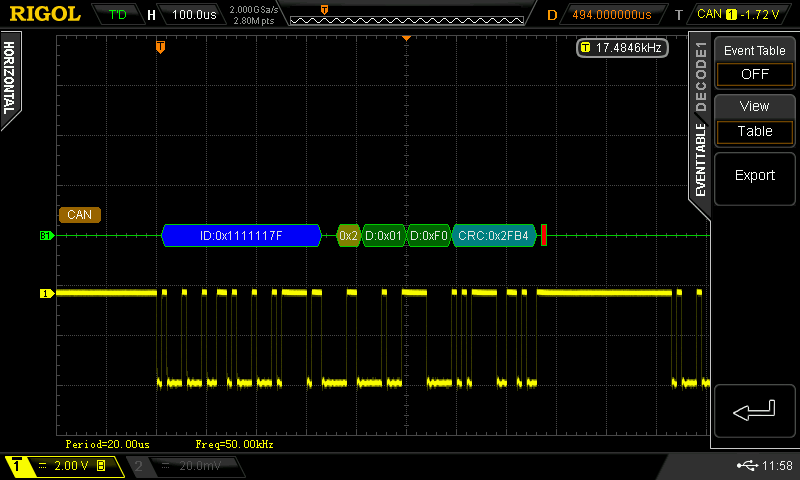
Task: Click the CRC:0x2FB4 decode field
Action: pos(493,236)
